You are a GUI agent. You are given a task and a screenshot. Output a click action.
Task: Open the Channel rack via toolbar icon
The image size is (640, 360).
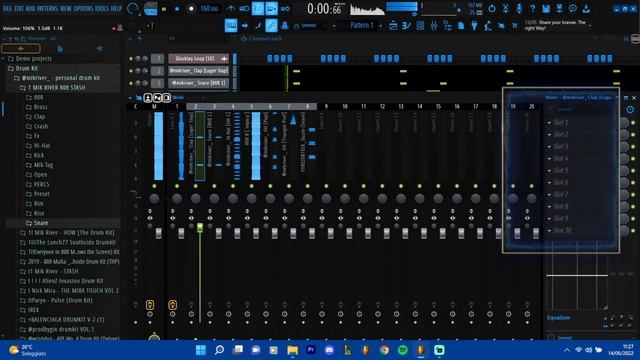[x=420, y=26]
